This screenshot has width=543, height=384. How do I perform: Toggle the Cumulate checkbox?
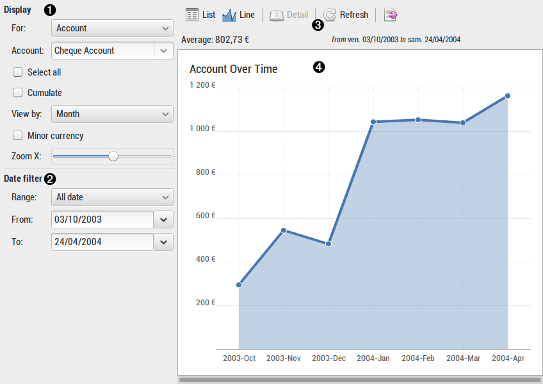[x=18, y=92]
